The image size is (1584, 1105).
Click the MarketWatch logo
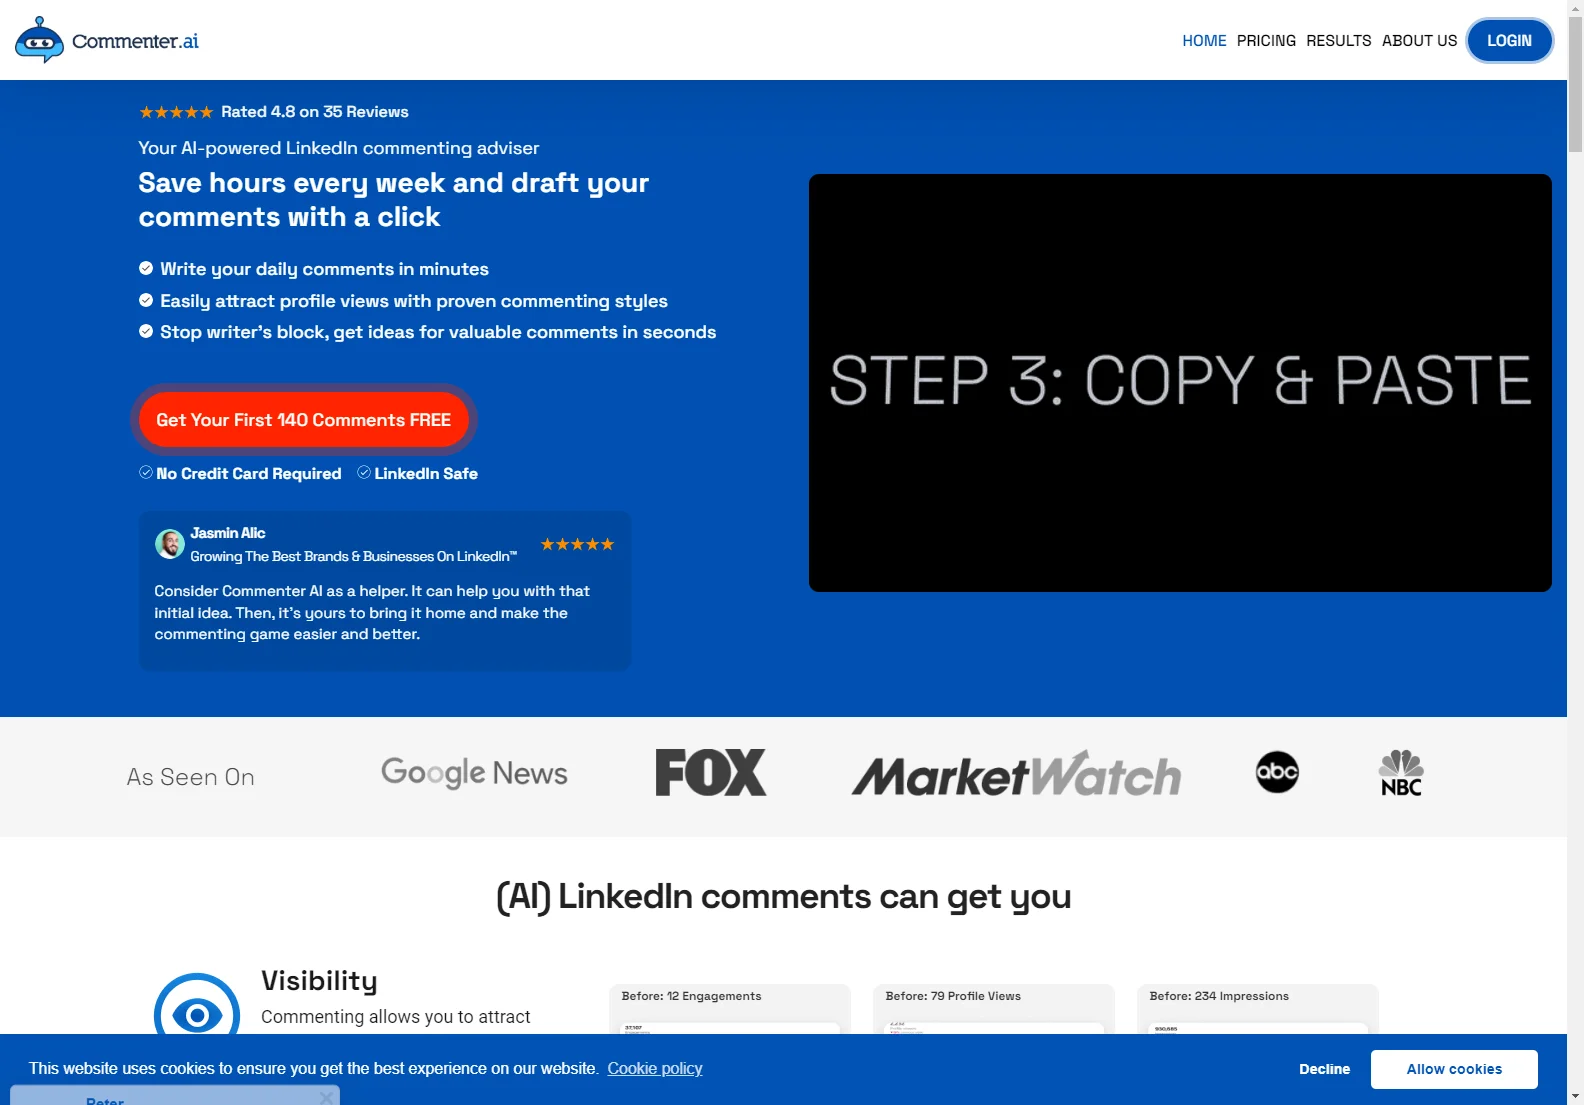tap(1016, 774)
